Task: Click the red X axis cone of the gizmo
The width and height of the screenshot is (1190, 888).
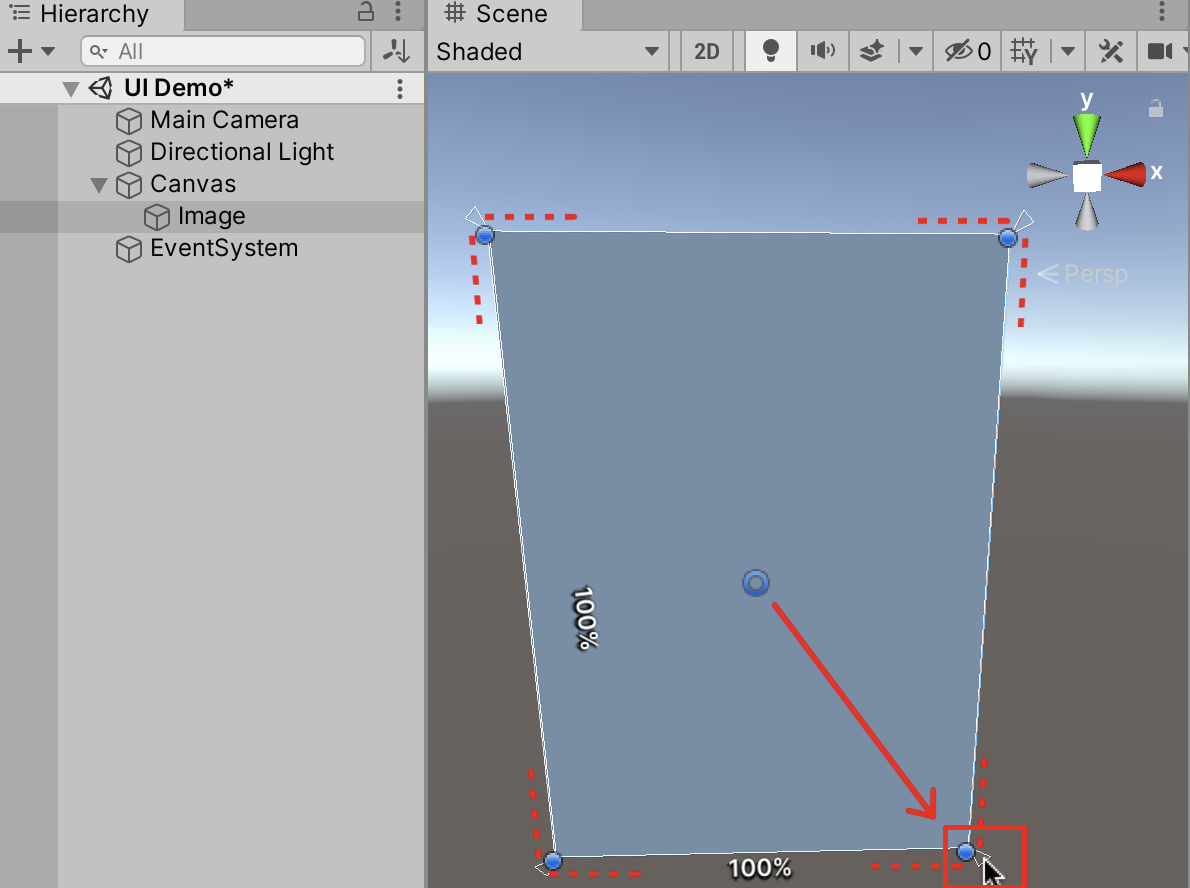Action: tap(1126, 174)
